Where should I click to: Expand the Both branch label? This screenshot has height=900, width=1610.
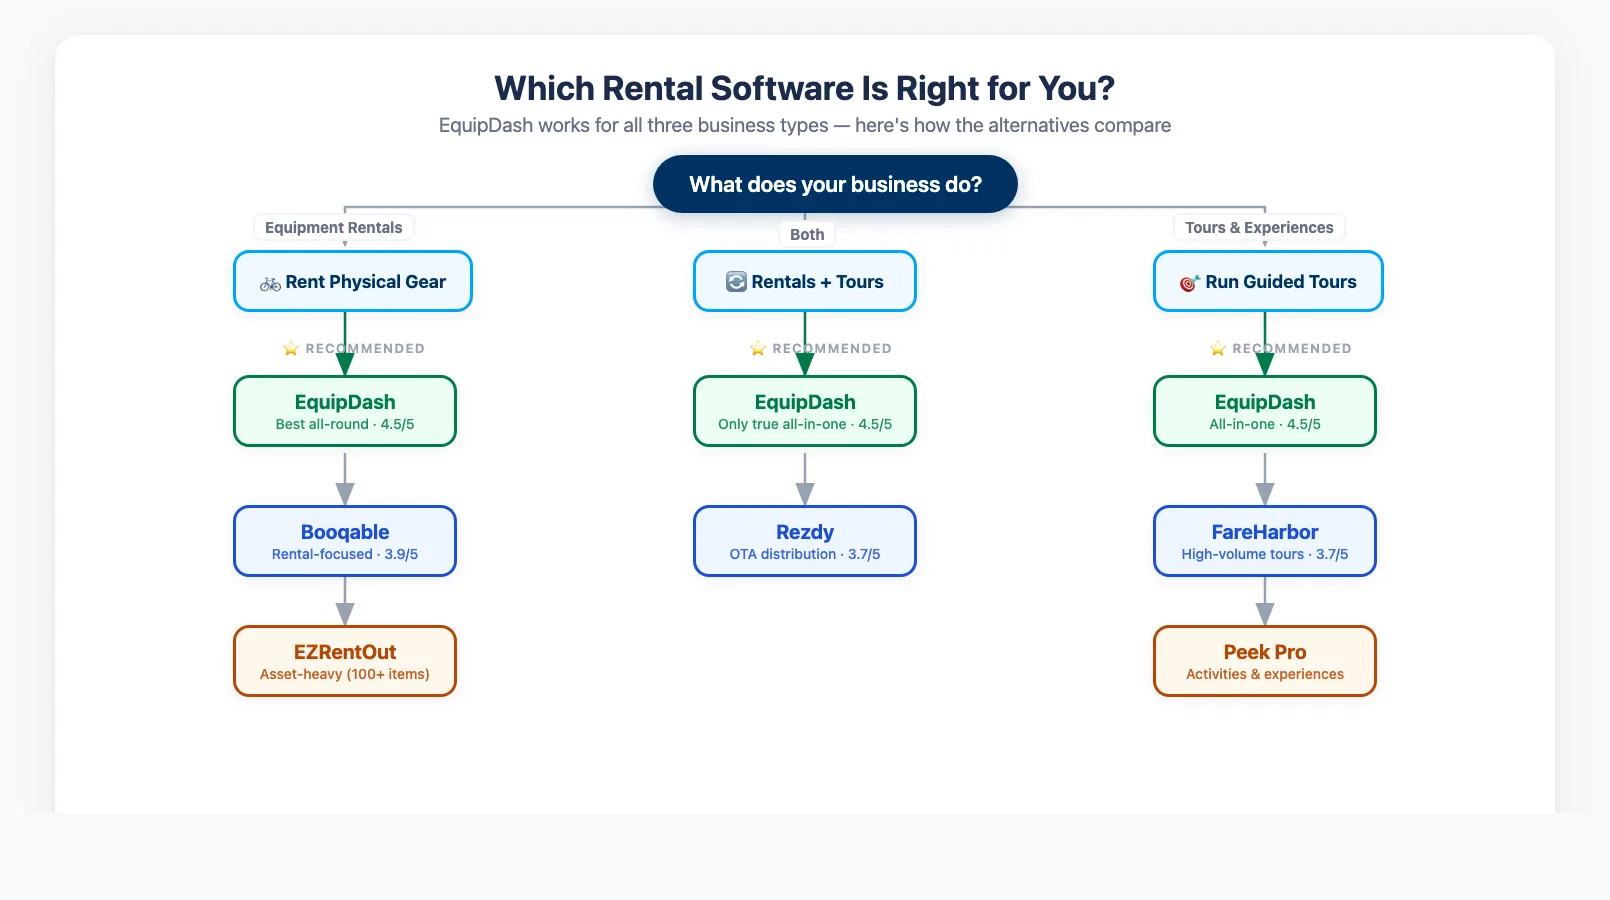pyautogui.click(x=806, y=233)
